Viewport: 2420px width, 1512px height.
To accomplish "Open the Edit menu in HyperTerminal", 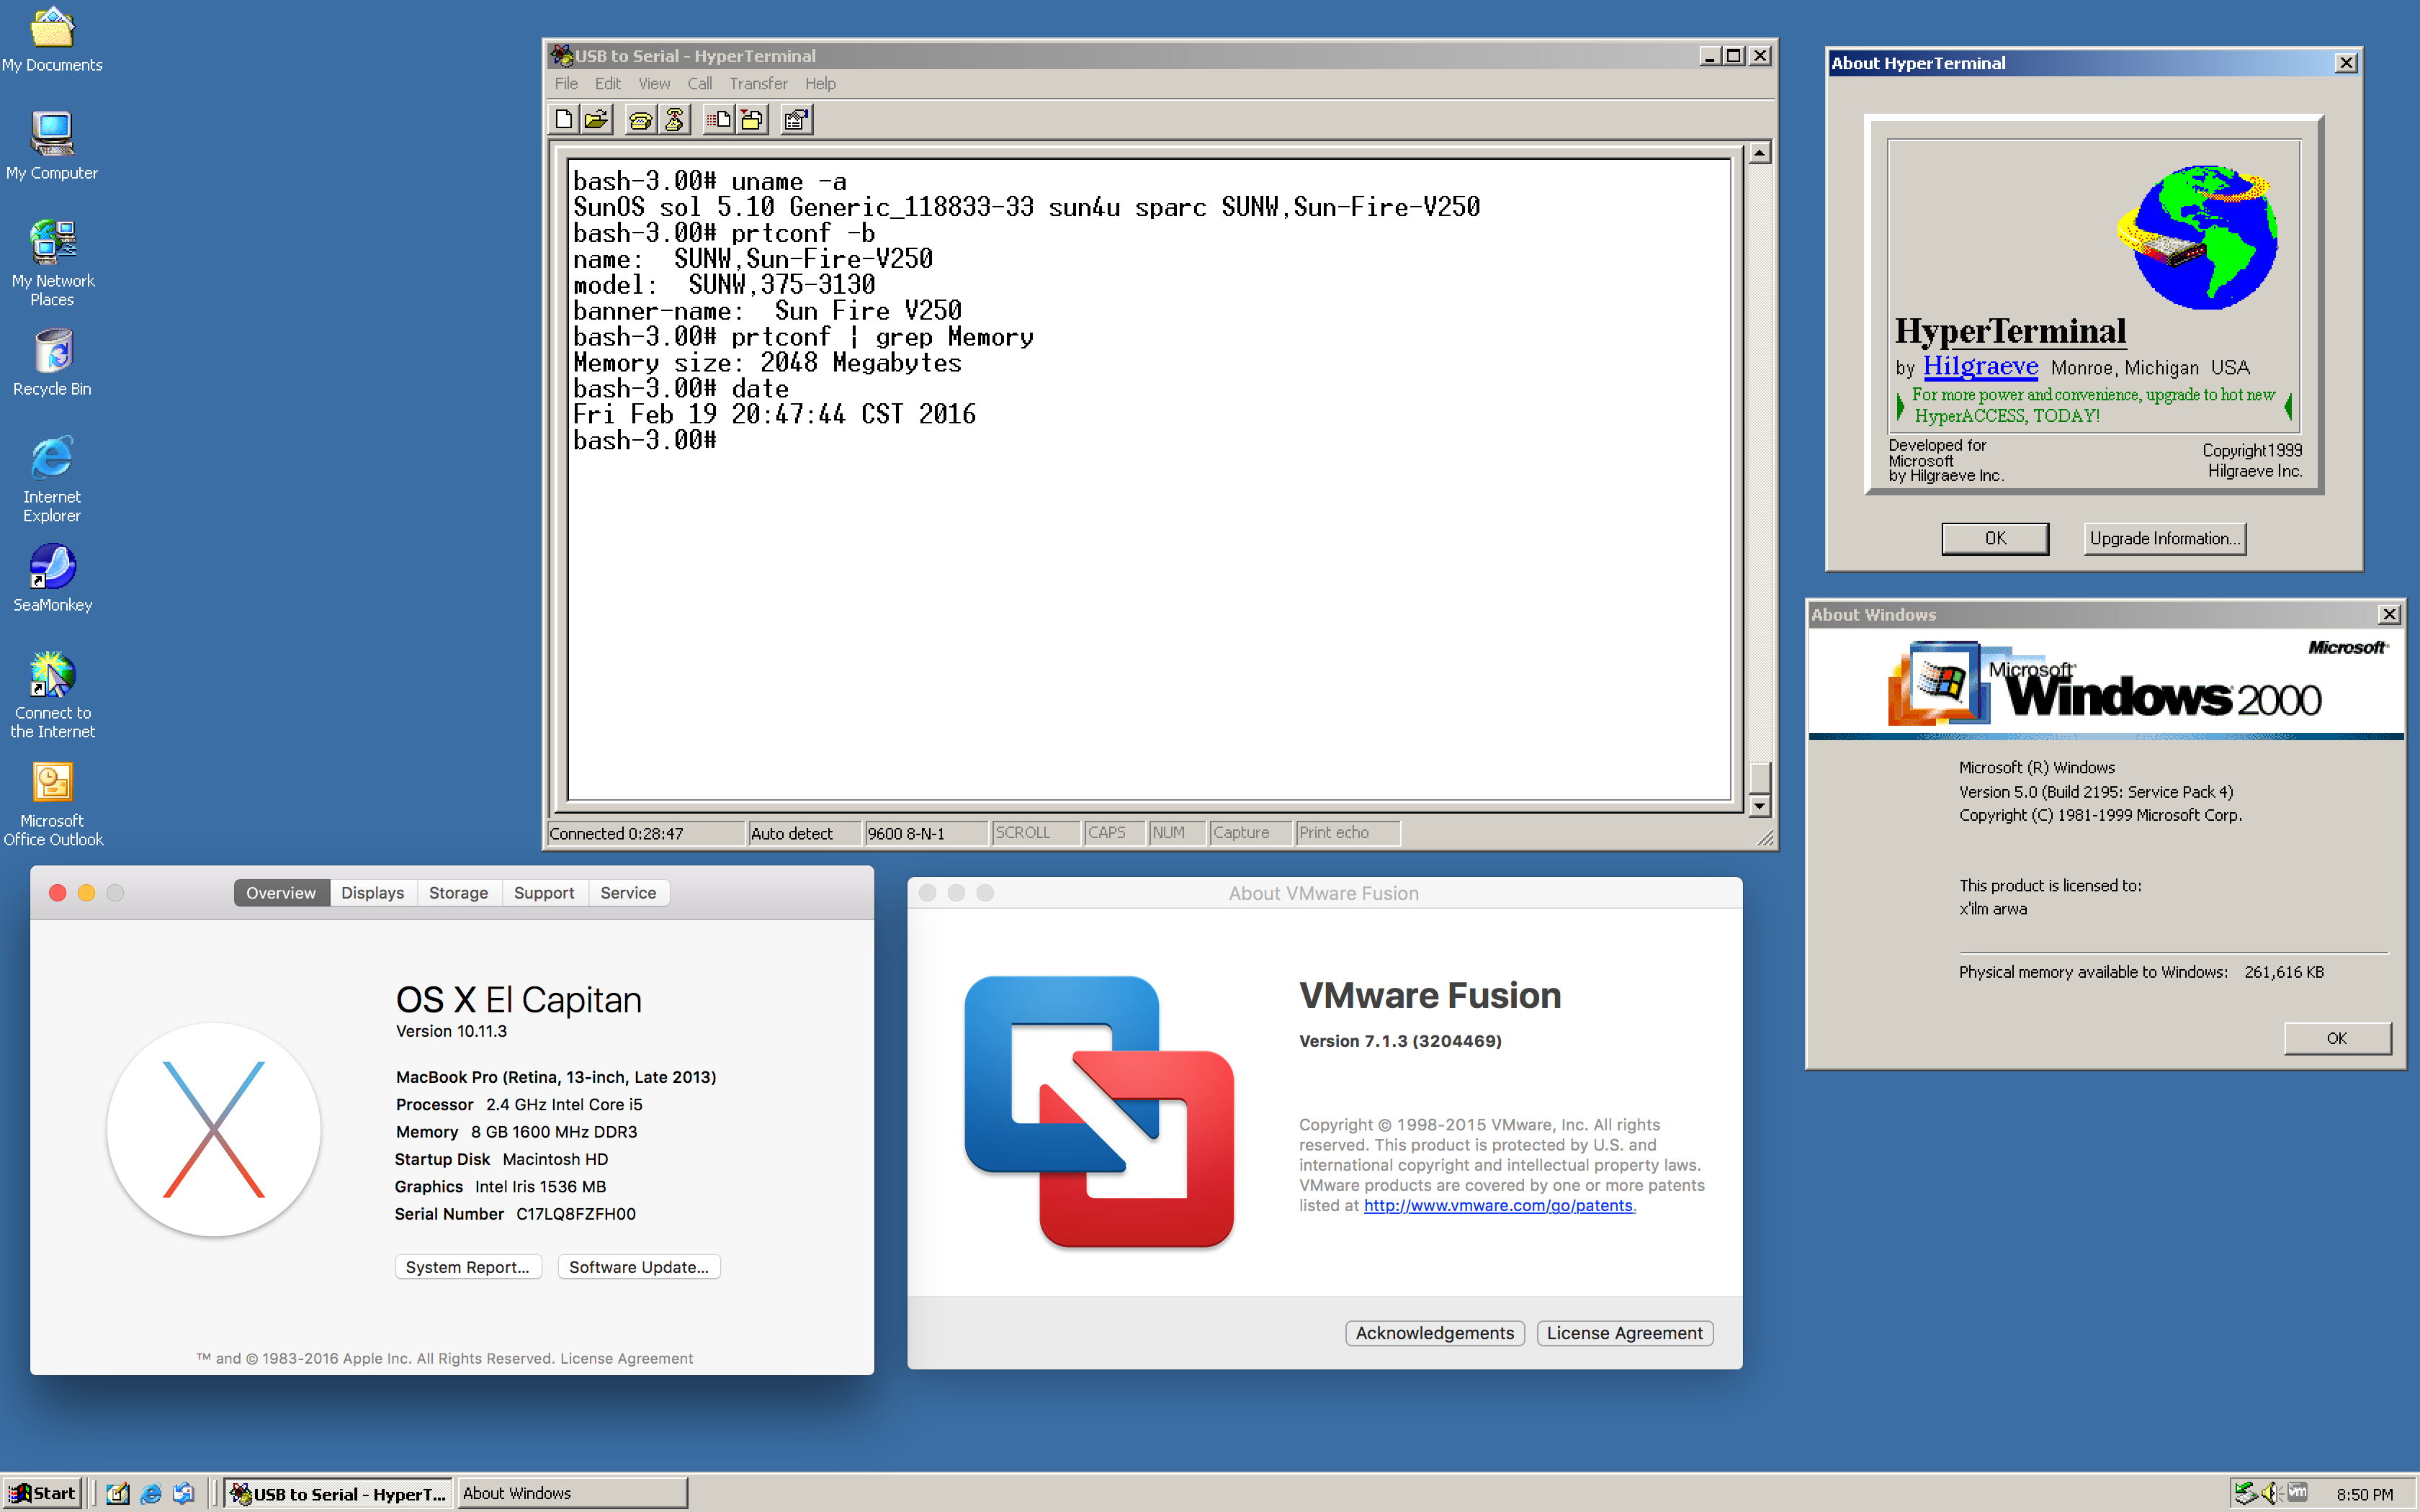I will (608, 84).
